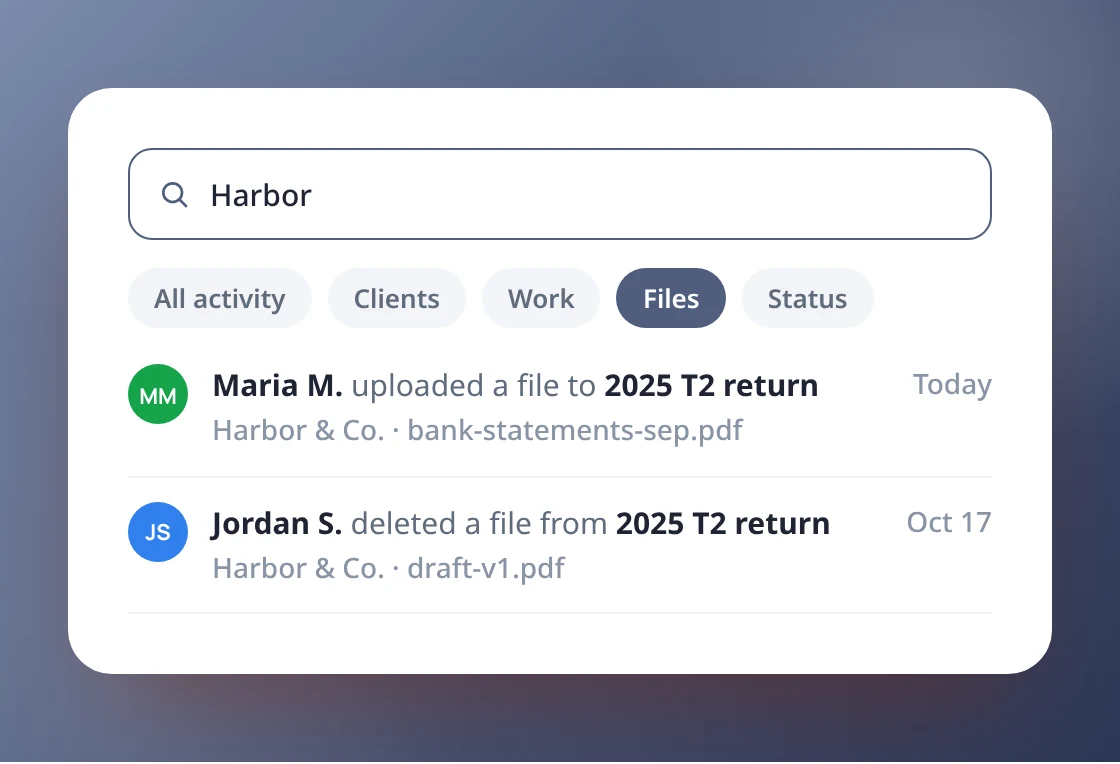This screenshot has height=764, width=1120.
Task: Click draft-v1.pdf file name
Action: point(486,568)
